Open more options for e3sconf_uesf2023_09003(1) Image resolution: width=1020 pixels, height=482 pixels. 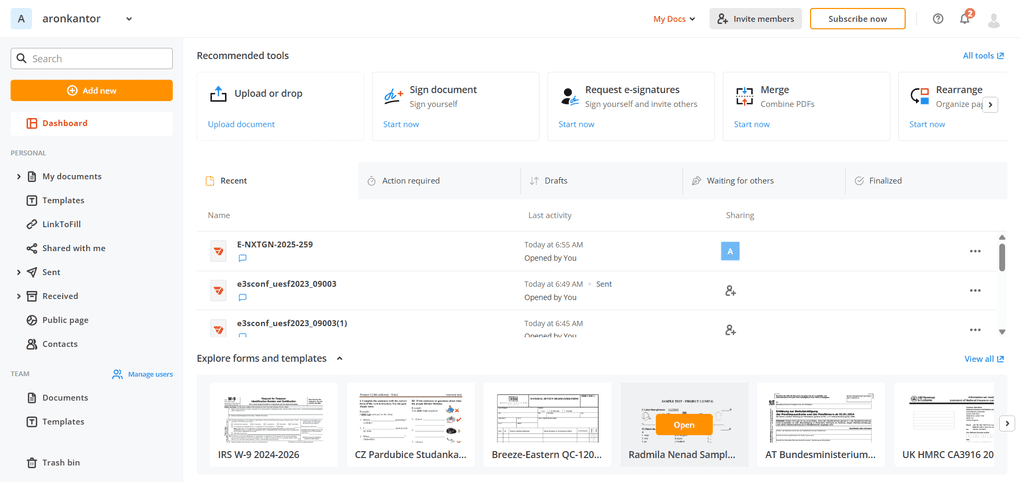point(975,330)
